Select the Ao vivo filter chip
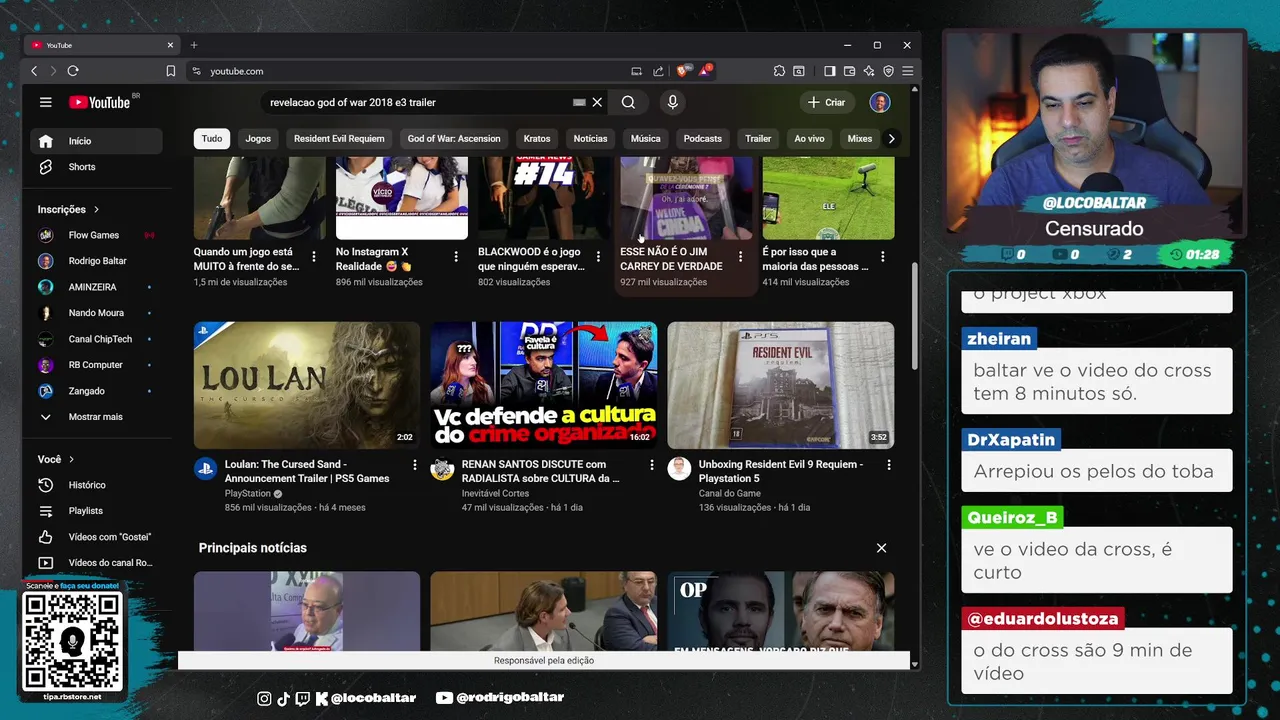 point(809,139)
